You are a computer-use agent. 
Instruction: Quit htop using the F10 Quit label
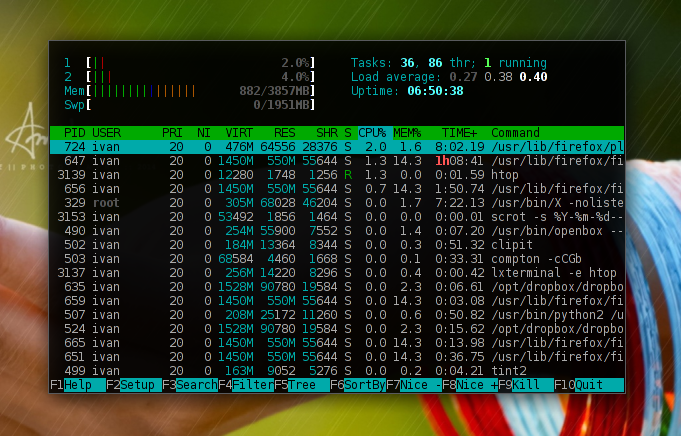coord(588,385)
